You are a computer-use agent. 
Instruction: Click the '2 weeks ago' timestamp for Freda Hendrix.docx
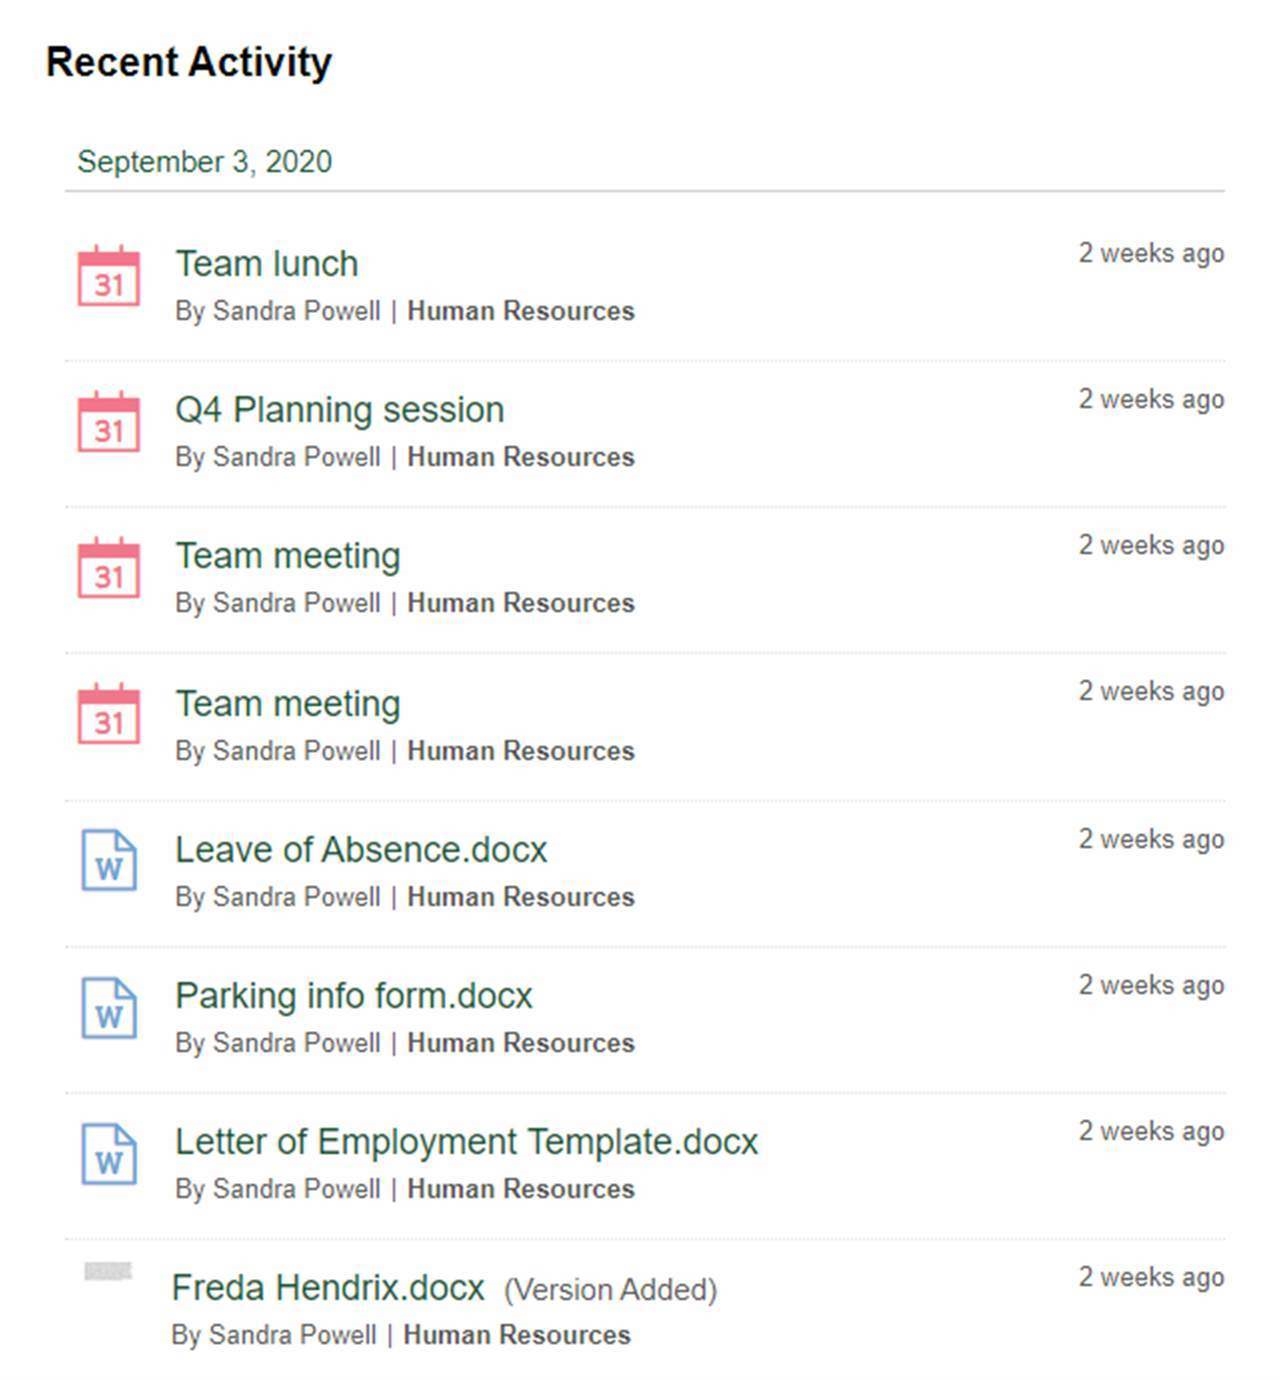pyautogui.click(x=1151, y=1278)
